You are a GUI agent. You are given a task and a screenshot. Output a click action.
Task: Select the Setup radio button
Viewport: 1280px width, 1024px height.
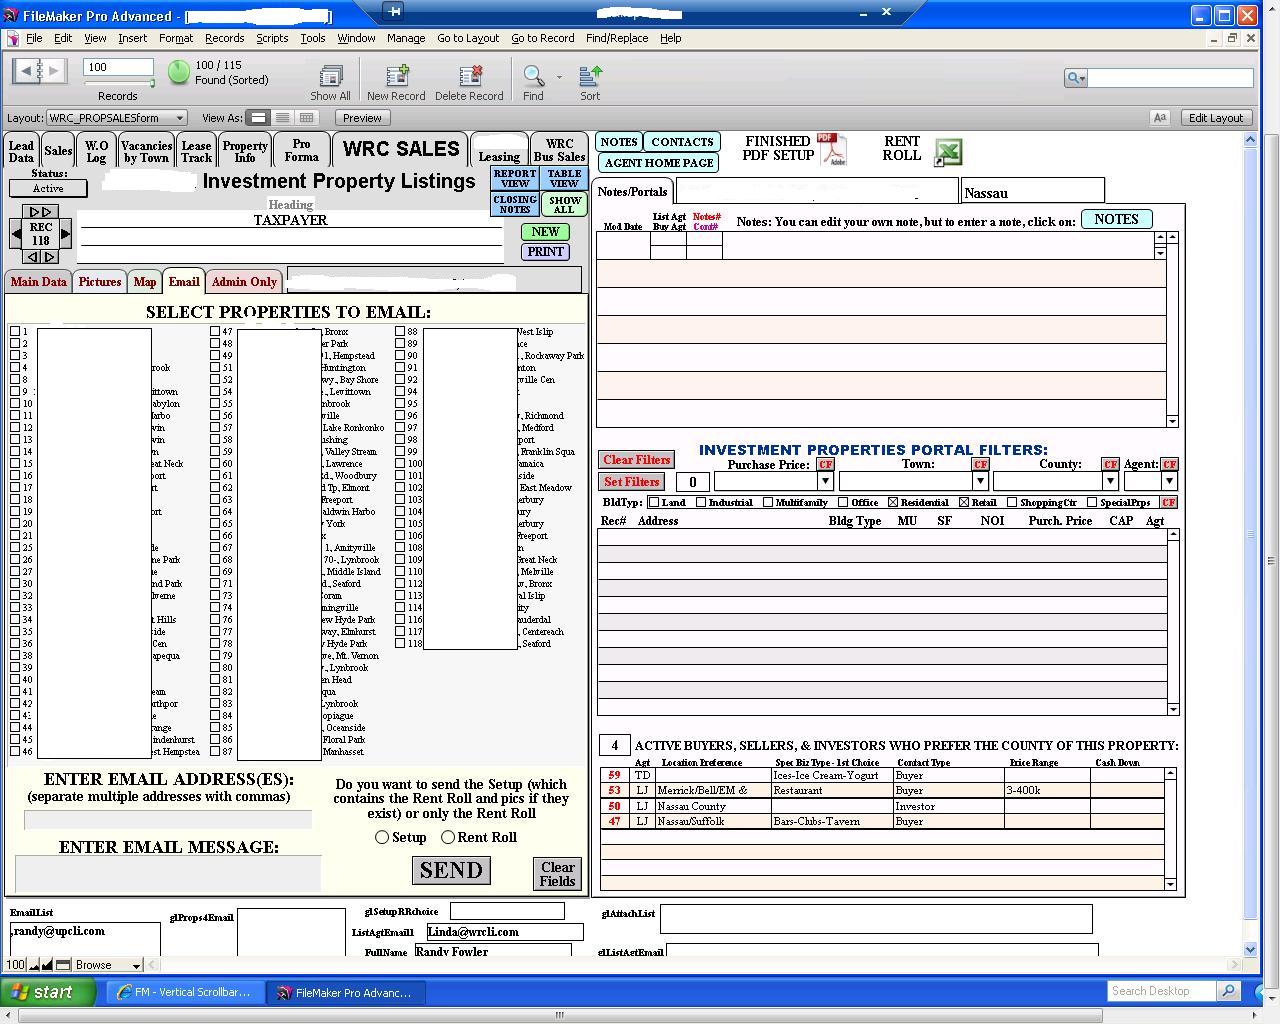coord(382,837)
